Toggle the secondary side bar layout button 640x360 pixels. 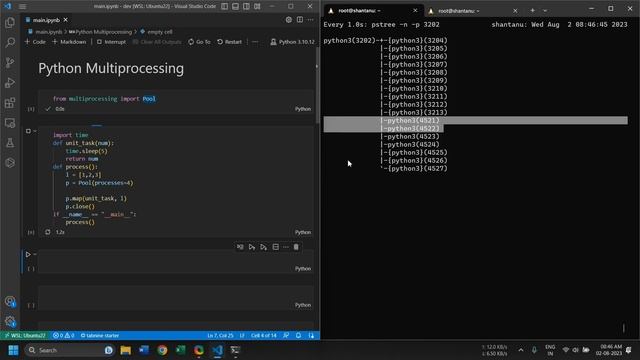tap(246, 6)
